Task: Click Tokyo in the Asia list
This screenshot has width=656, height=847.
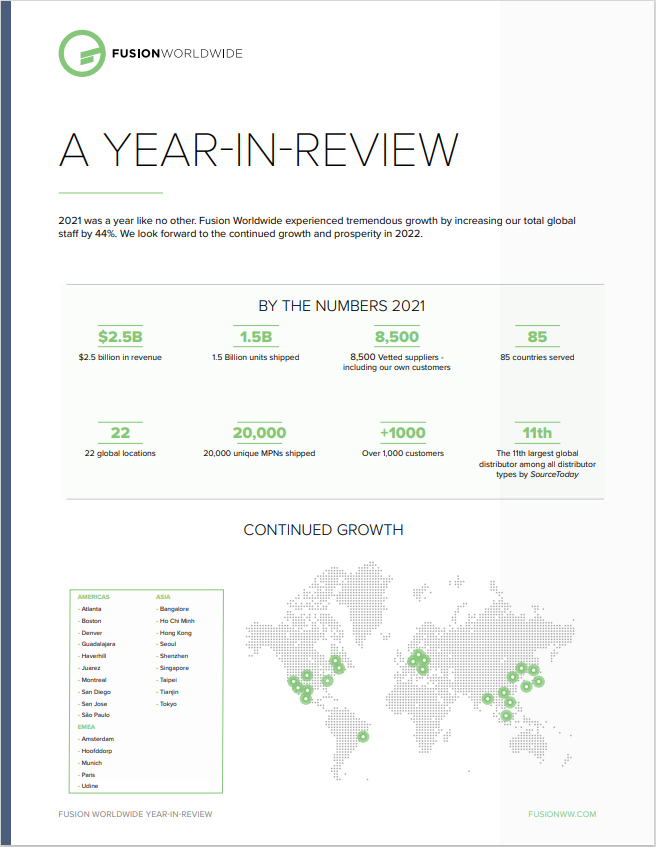Action: (x=168, y=704)
